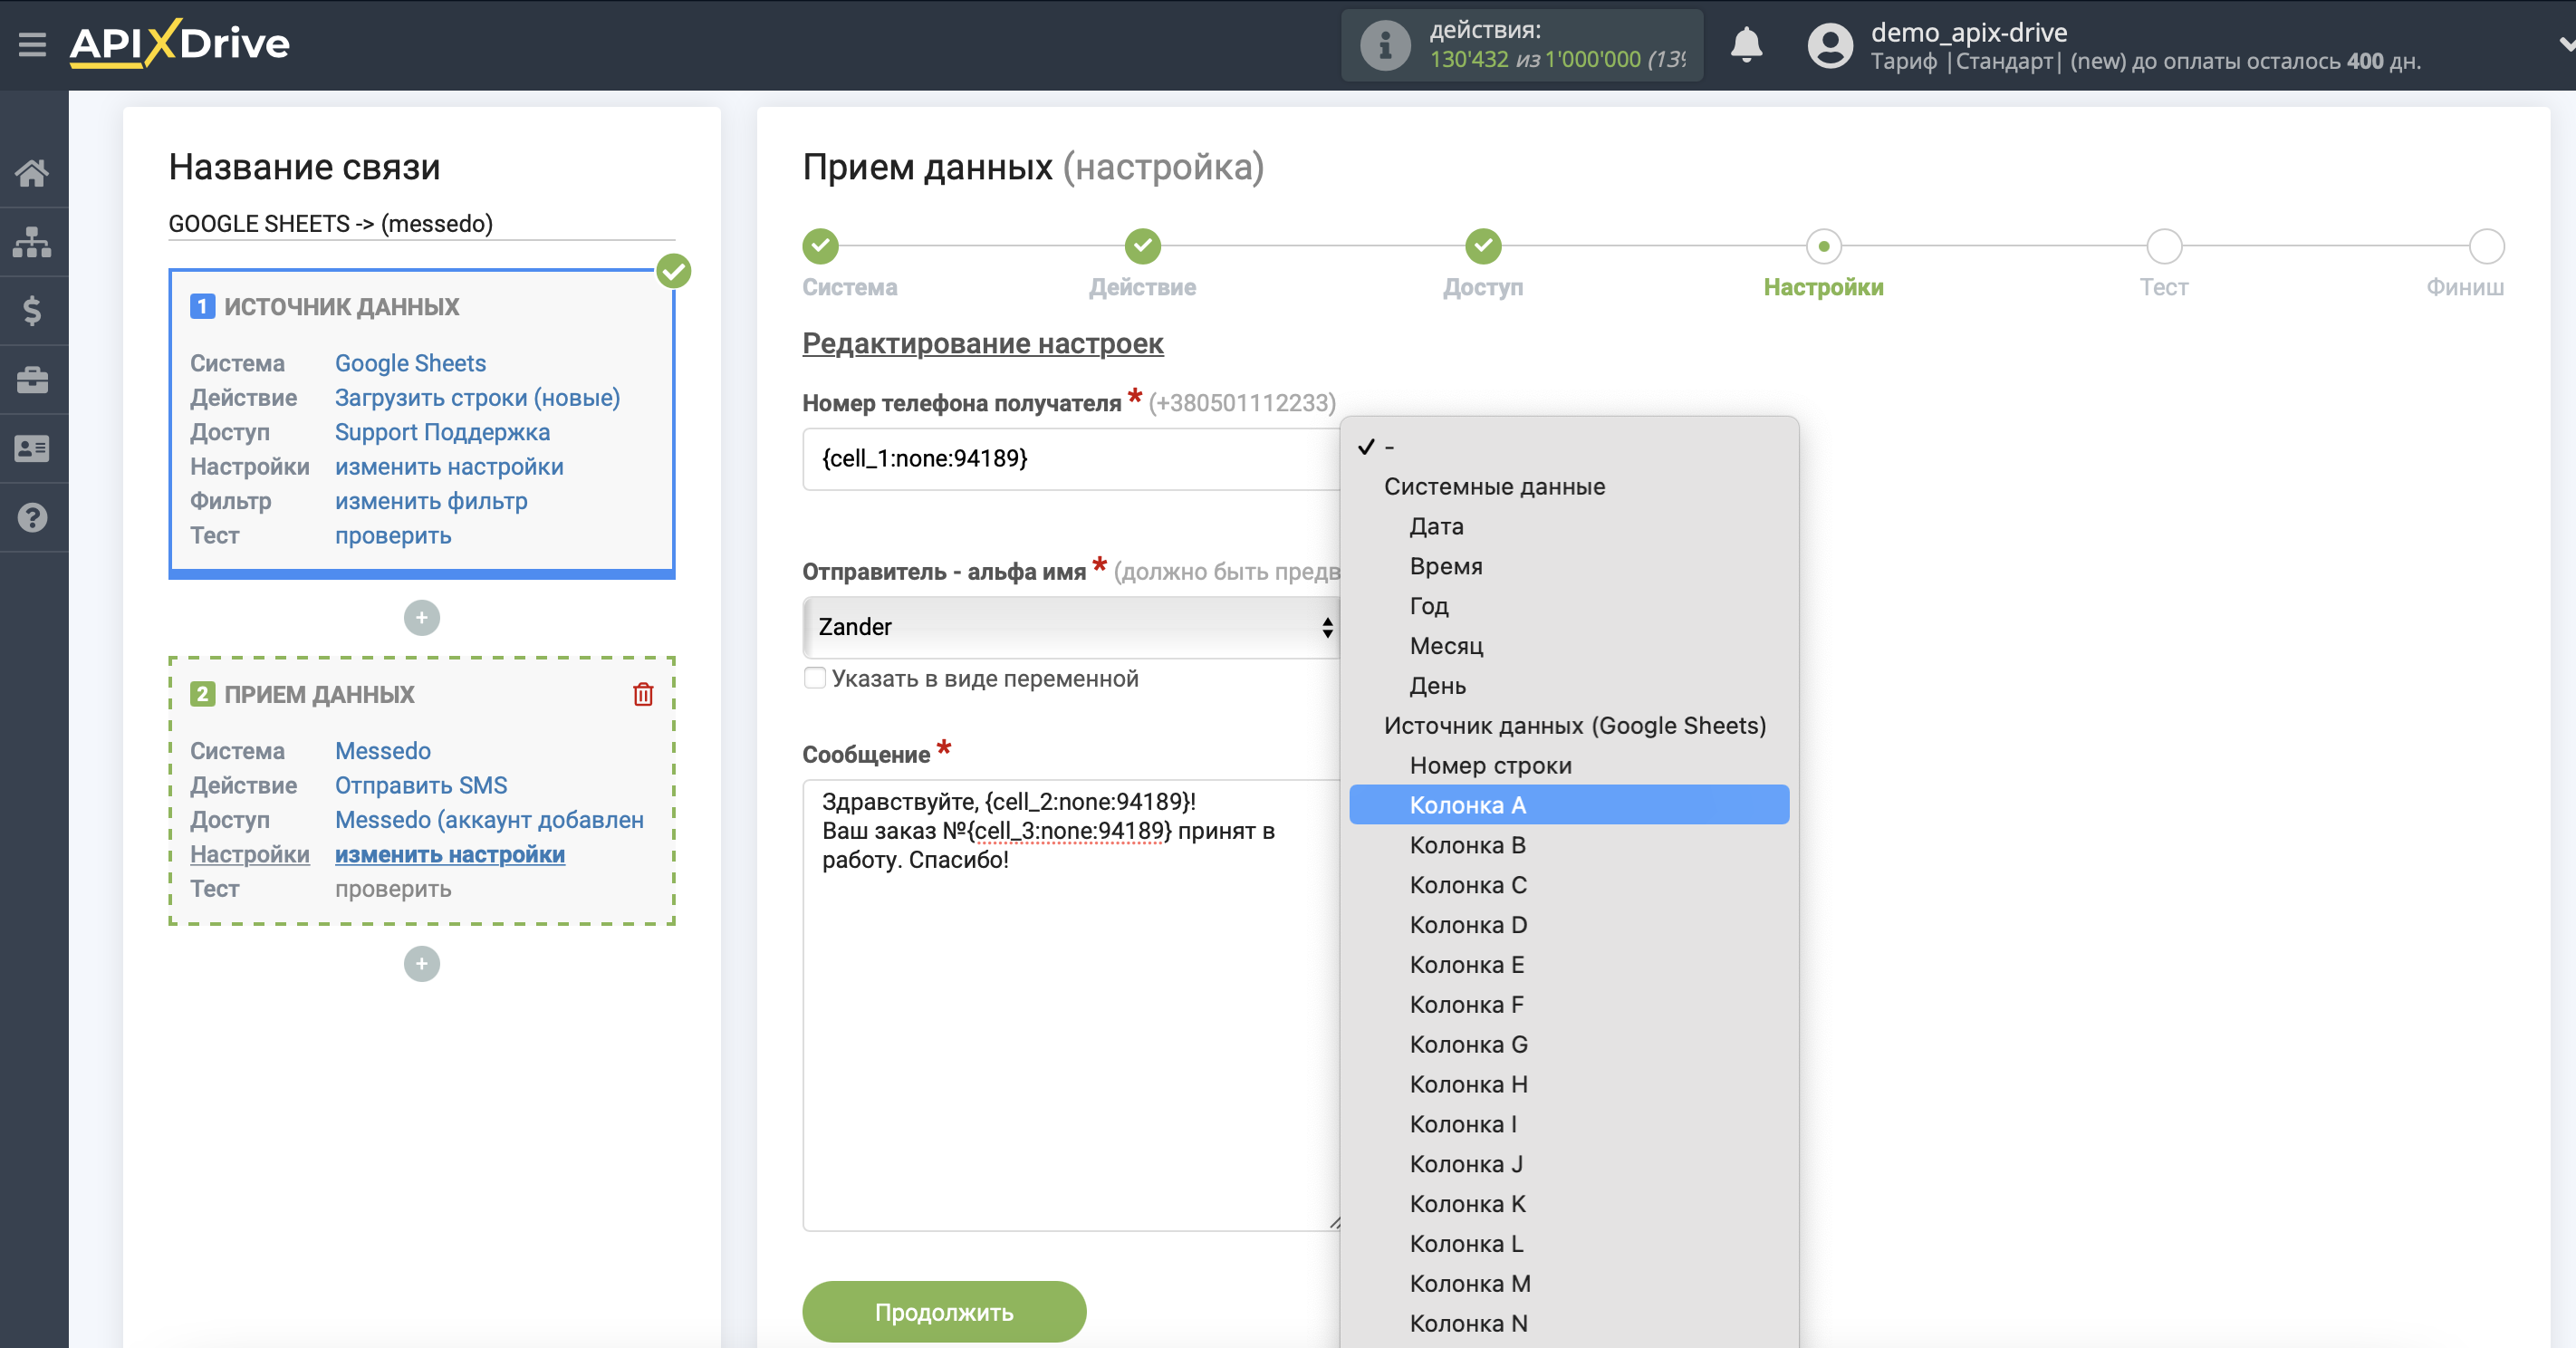The image size is (2576, 1348).
Task: Click the APIXDrive logo
Action: [180, 43]
